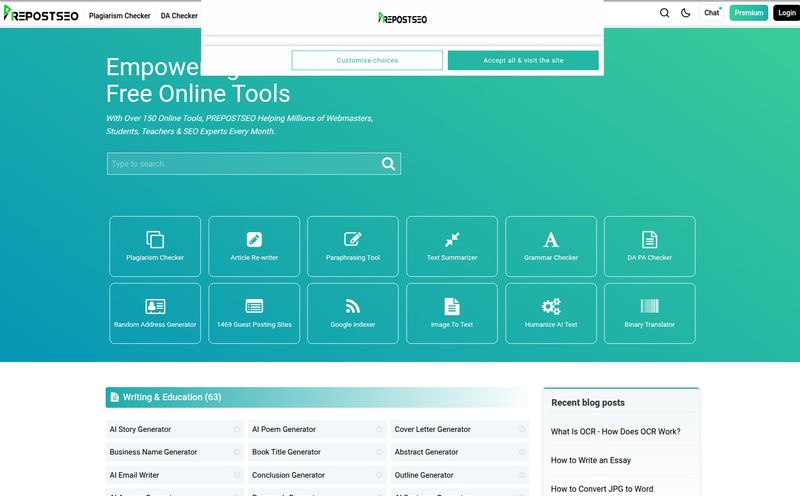Click the Prepostseo logo in header

click(41, 14)
